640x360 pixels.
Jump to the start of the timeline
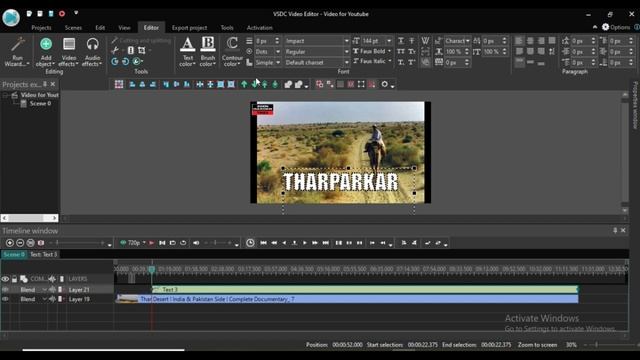point(263,243)
